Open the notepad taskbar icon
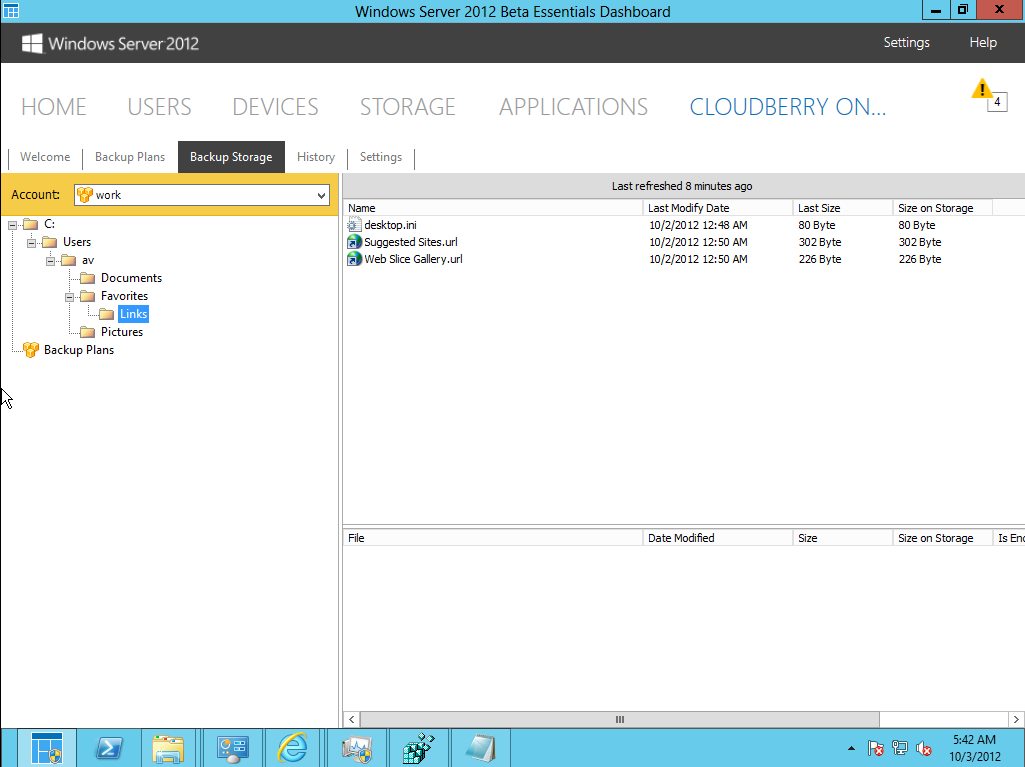1025x767 pixels. pyautogui.click(x=480, y=748)
